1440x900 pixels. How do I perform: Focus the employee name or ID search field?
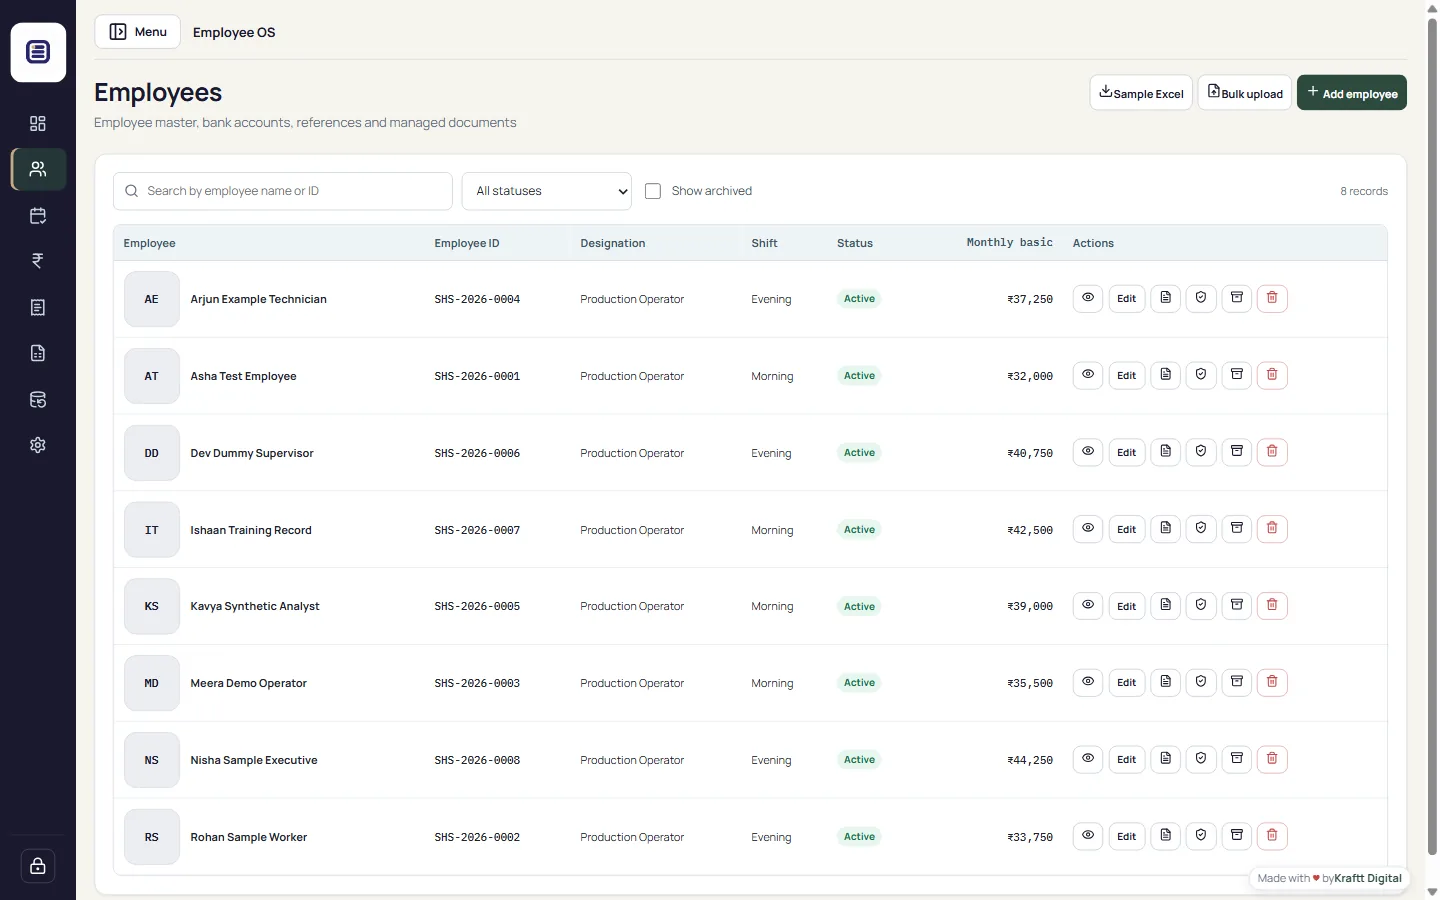[283, 191]
